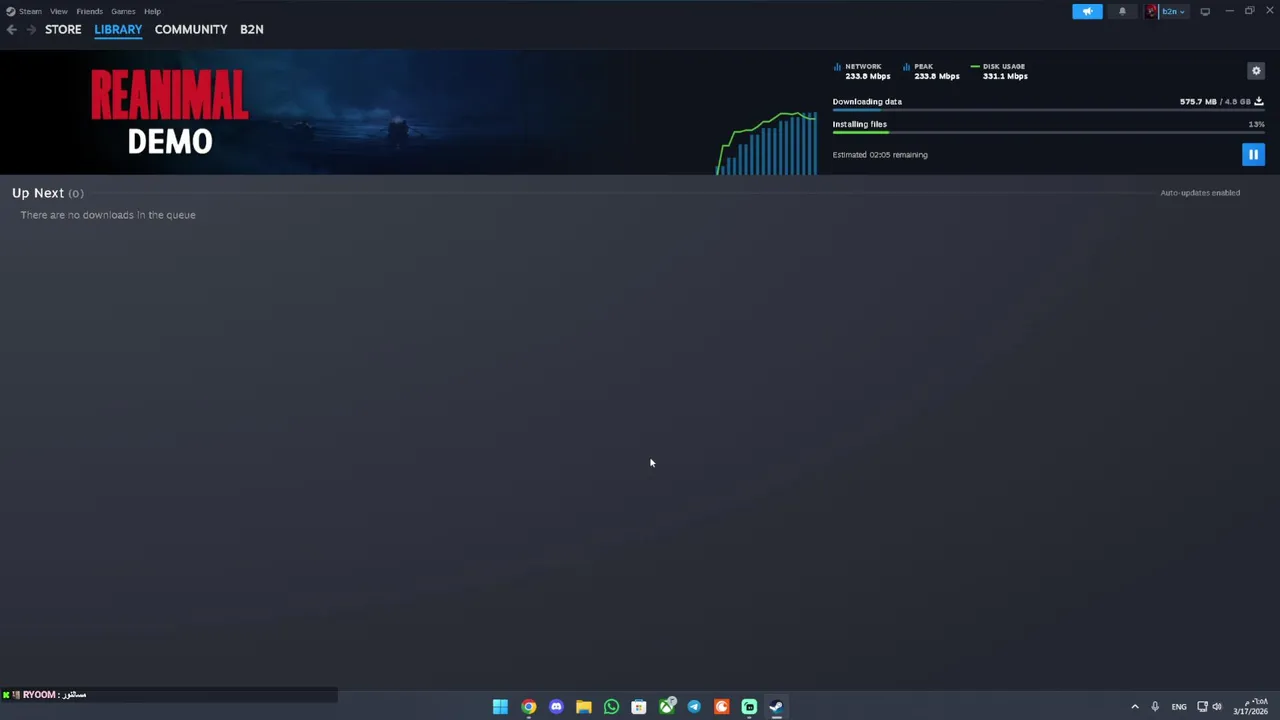Expand the b2n account dropdown
This screenshot has width=1280, height=720.
coord(1173,11)
